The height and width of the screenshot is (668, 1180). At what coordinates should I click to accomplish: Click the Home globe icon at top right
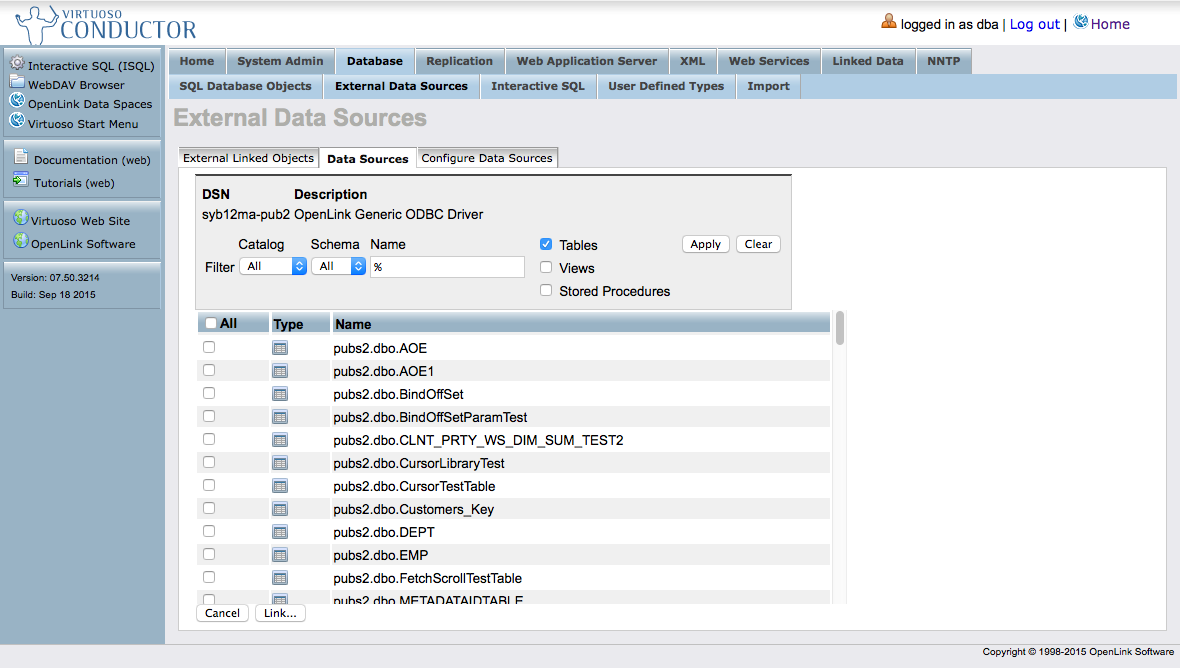pyautogui.click(x=1081, y=22)
